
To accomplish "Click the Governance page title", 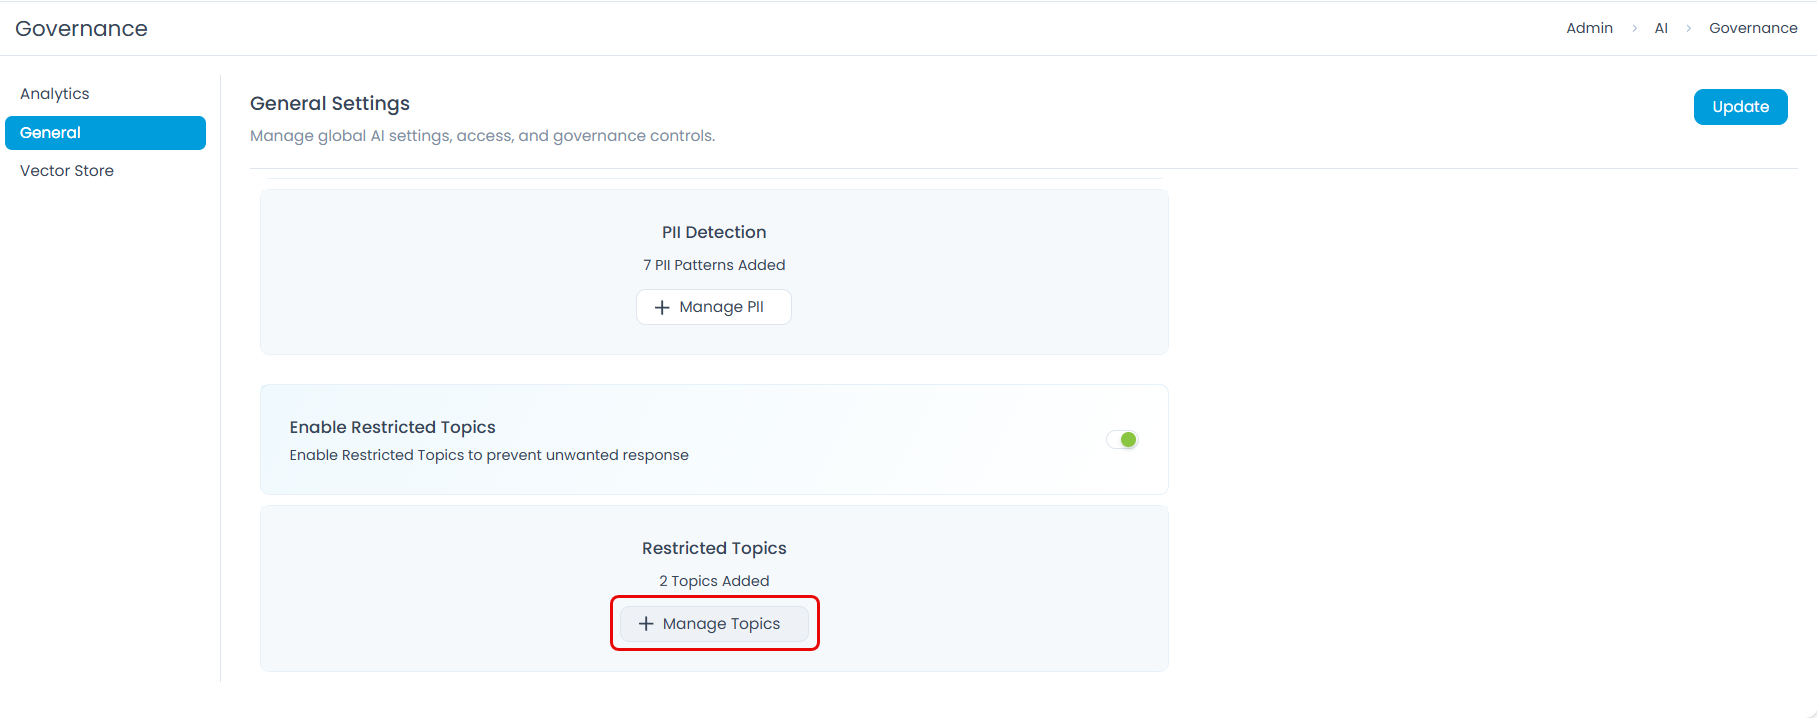I will 81,29.
